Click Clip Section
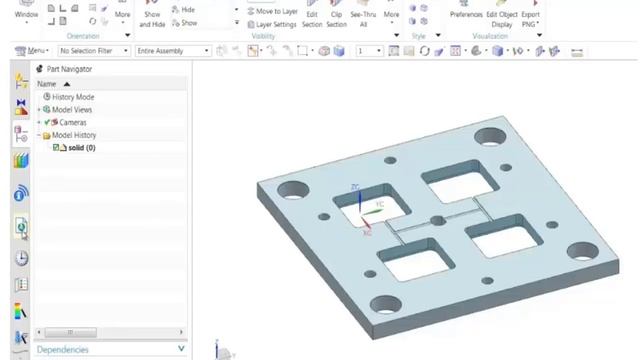 (x=336, y=15)
